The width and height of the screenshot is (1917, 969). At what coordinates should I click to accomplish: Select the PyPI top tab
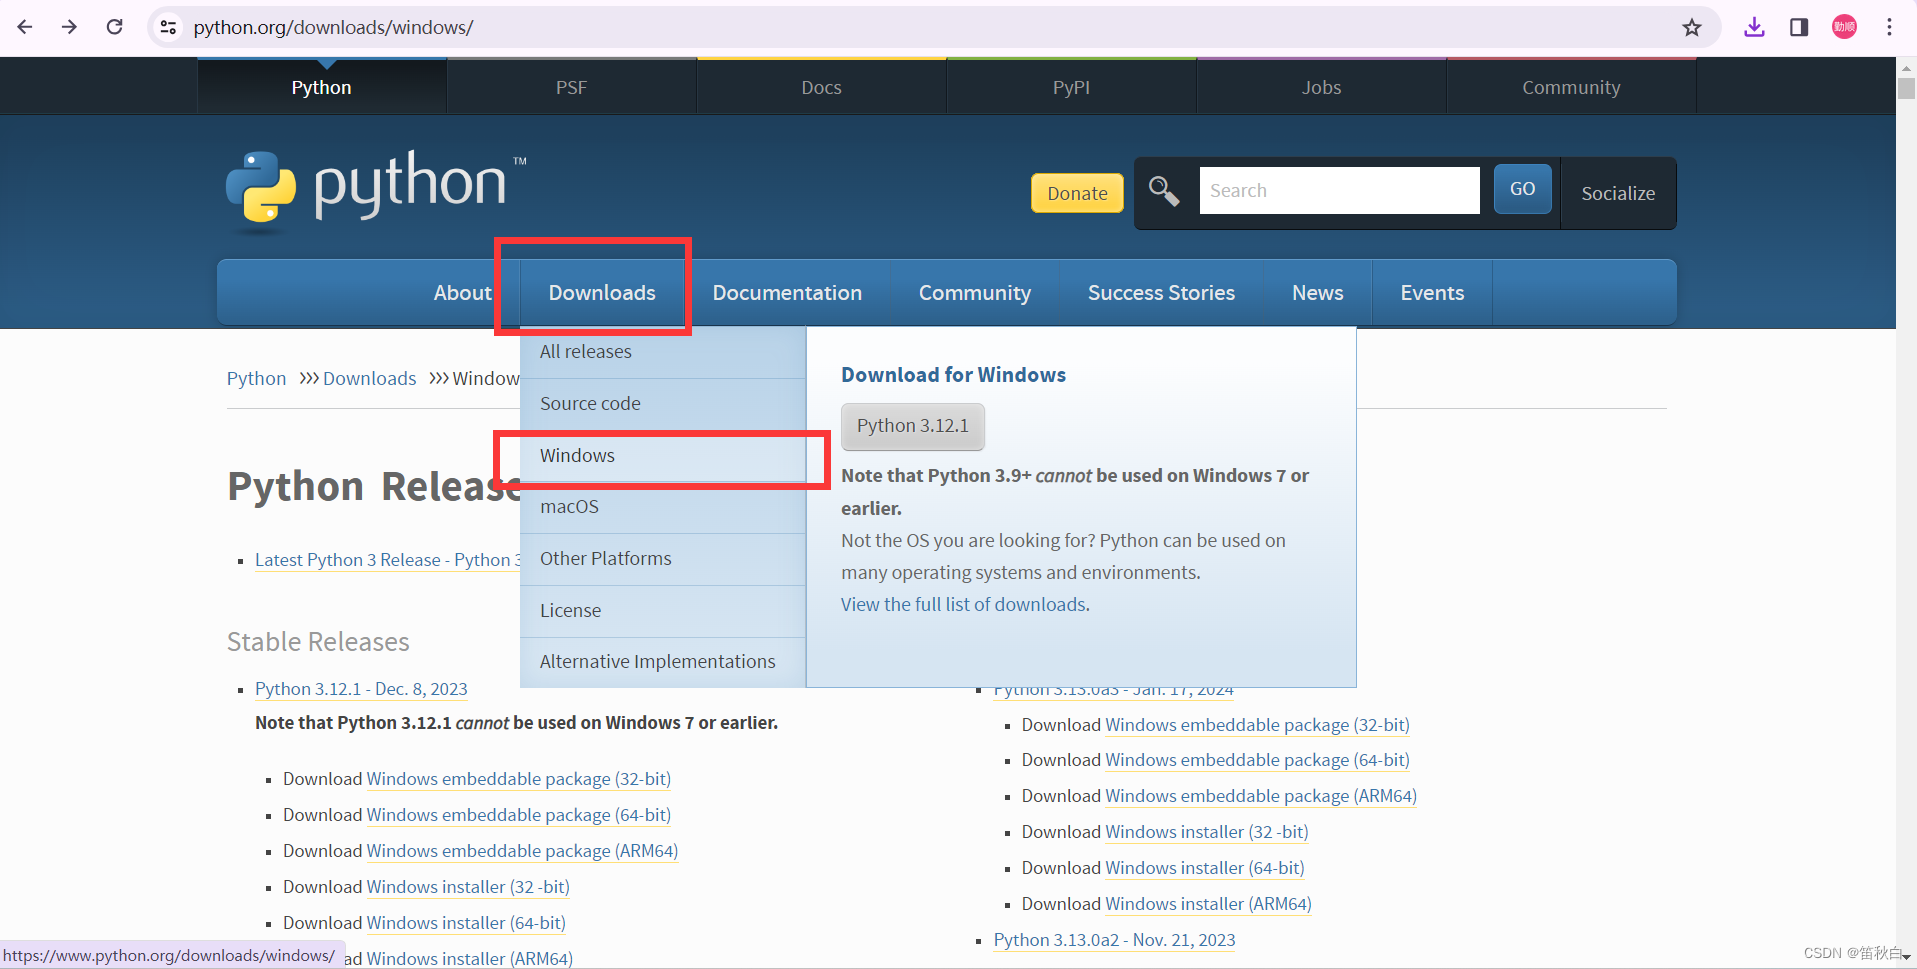(1071, 87)
